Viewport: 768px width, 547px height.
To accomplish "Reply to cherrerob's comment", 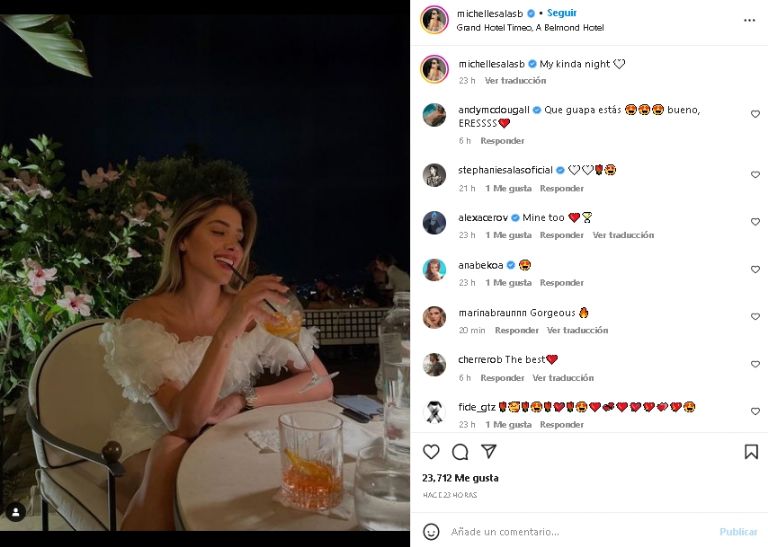I will pyautogui.click(x=502, y=378).
